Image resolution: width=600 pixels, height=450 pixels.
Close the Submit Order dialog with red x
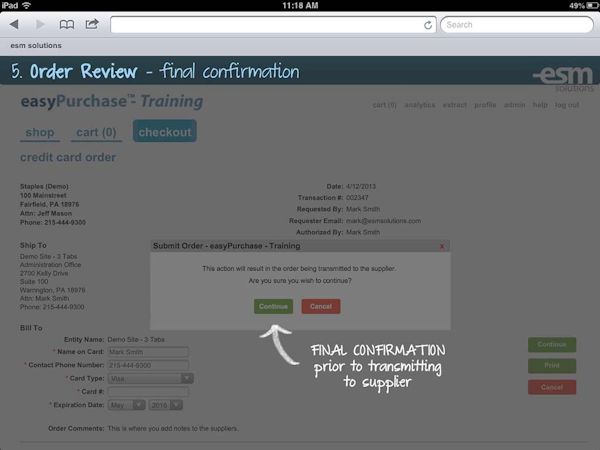pos(442,246)
